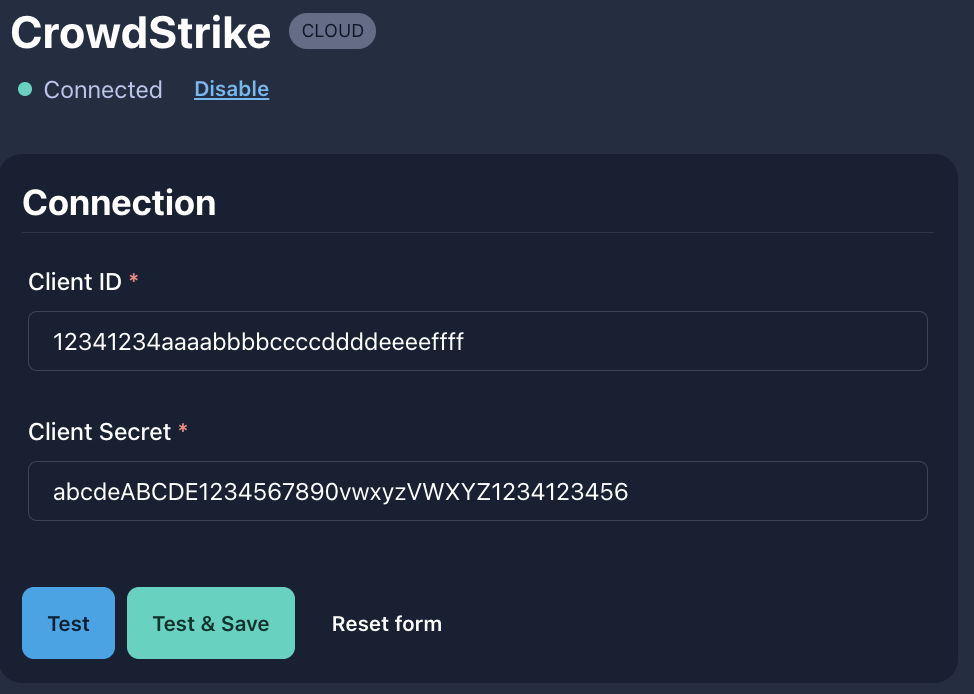Disable the CrowdStrike integration
Viewport: 974px width, 694px height.
231,89
